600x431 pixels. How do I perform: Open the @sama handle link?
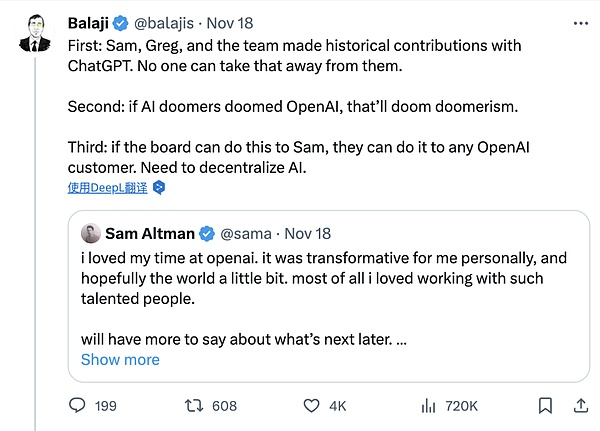246,234
